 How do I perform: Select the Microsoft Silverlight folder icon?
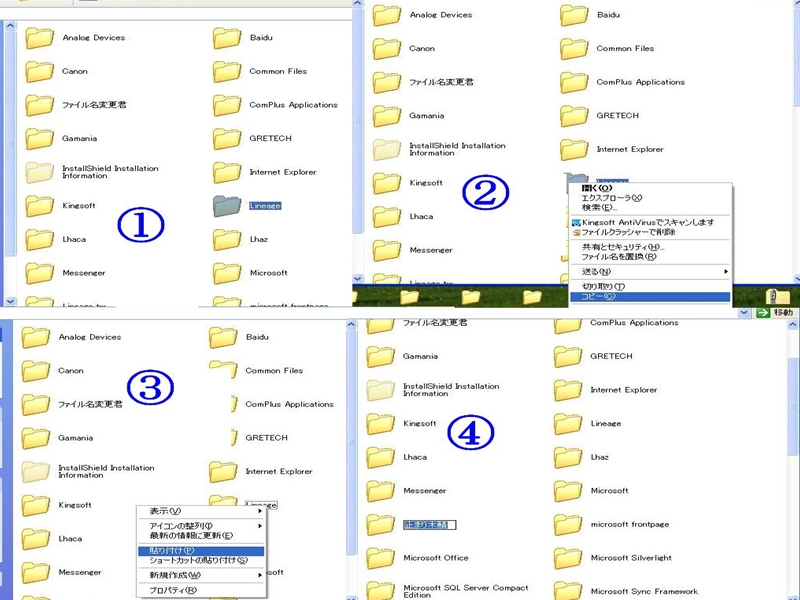click(568, 558)
